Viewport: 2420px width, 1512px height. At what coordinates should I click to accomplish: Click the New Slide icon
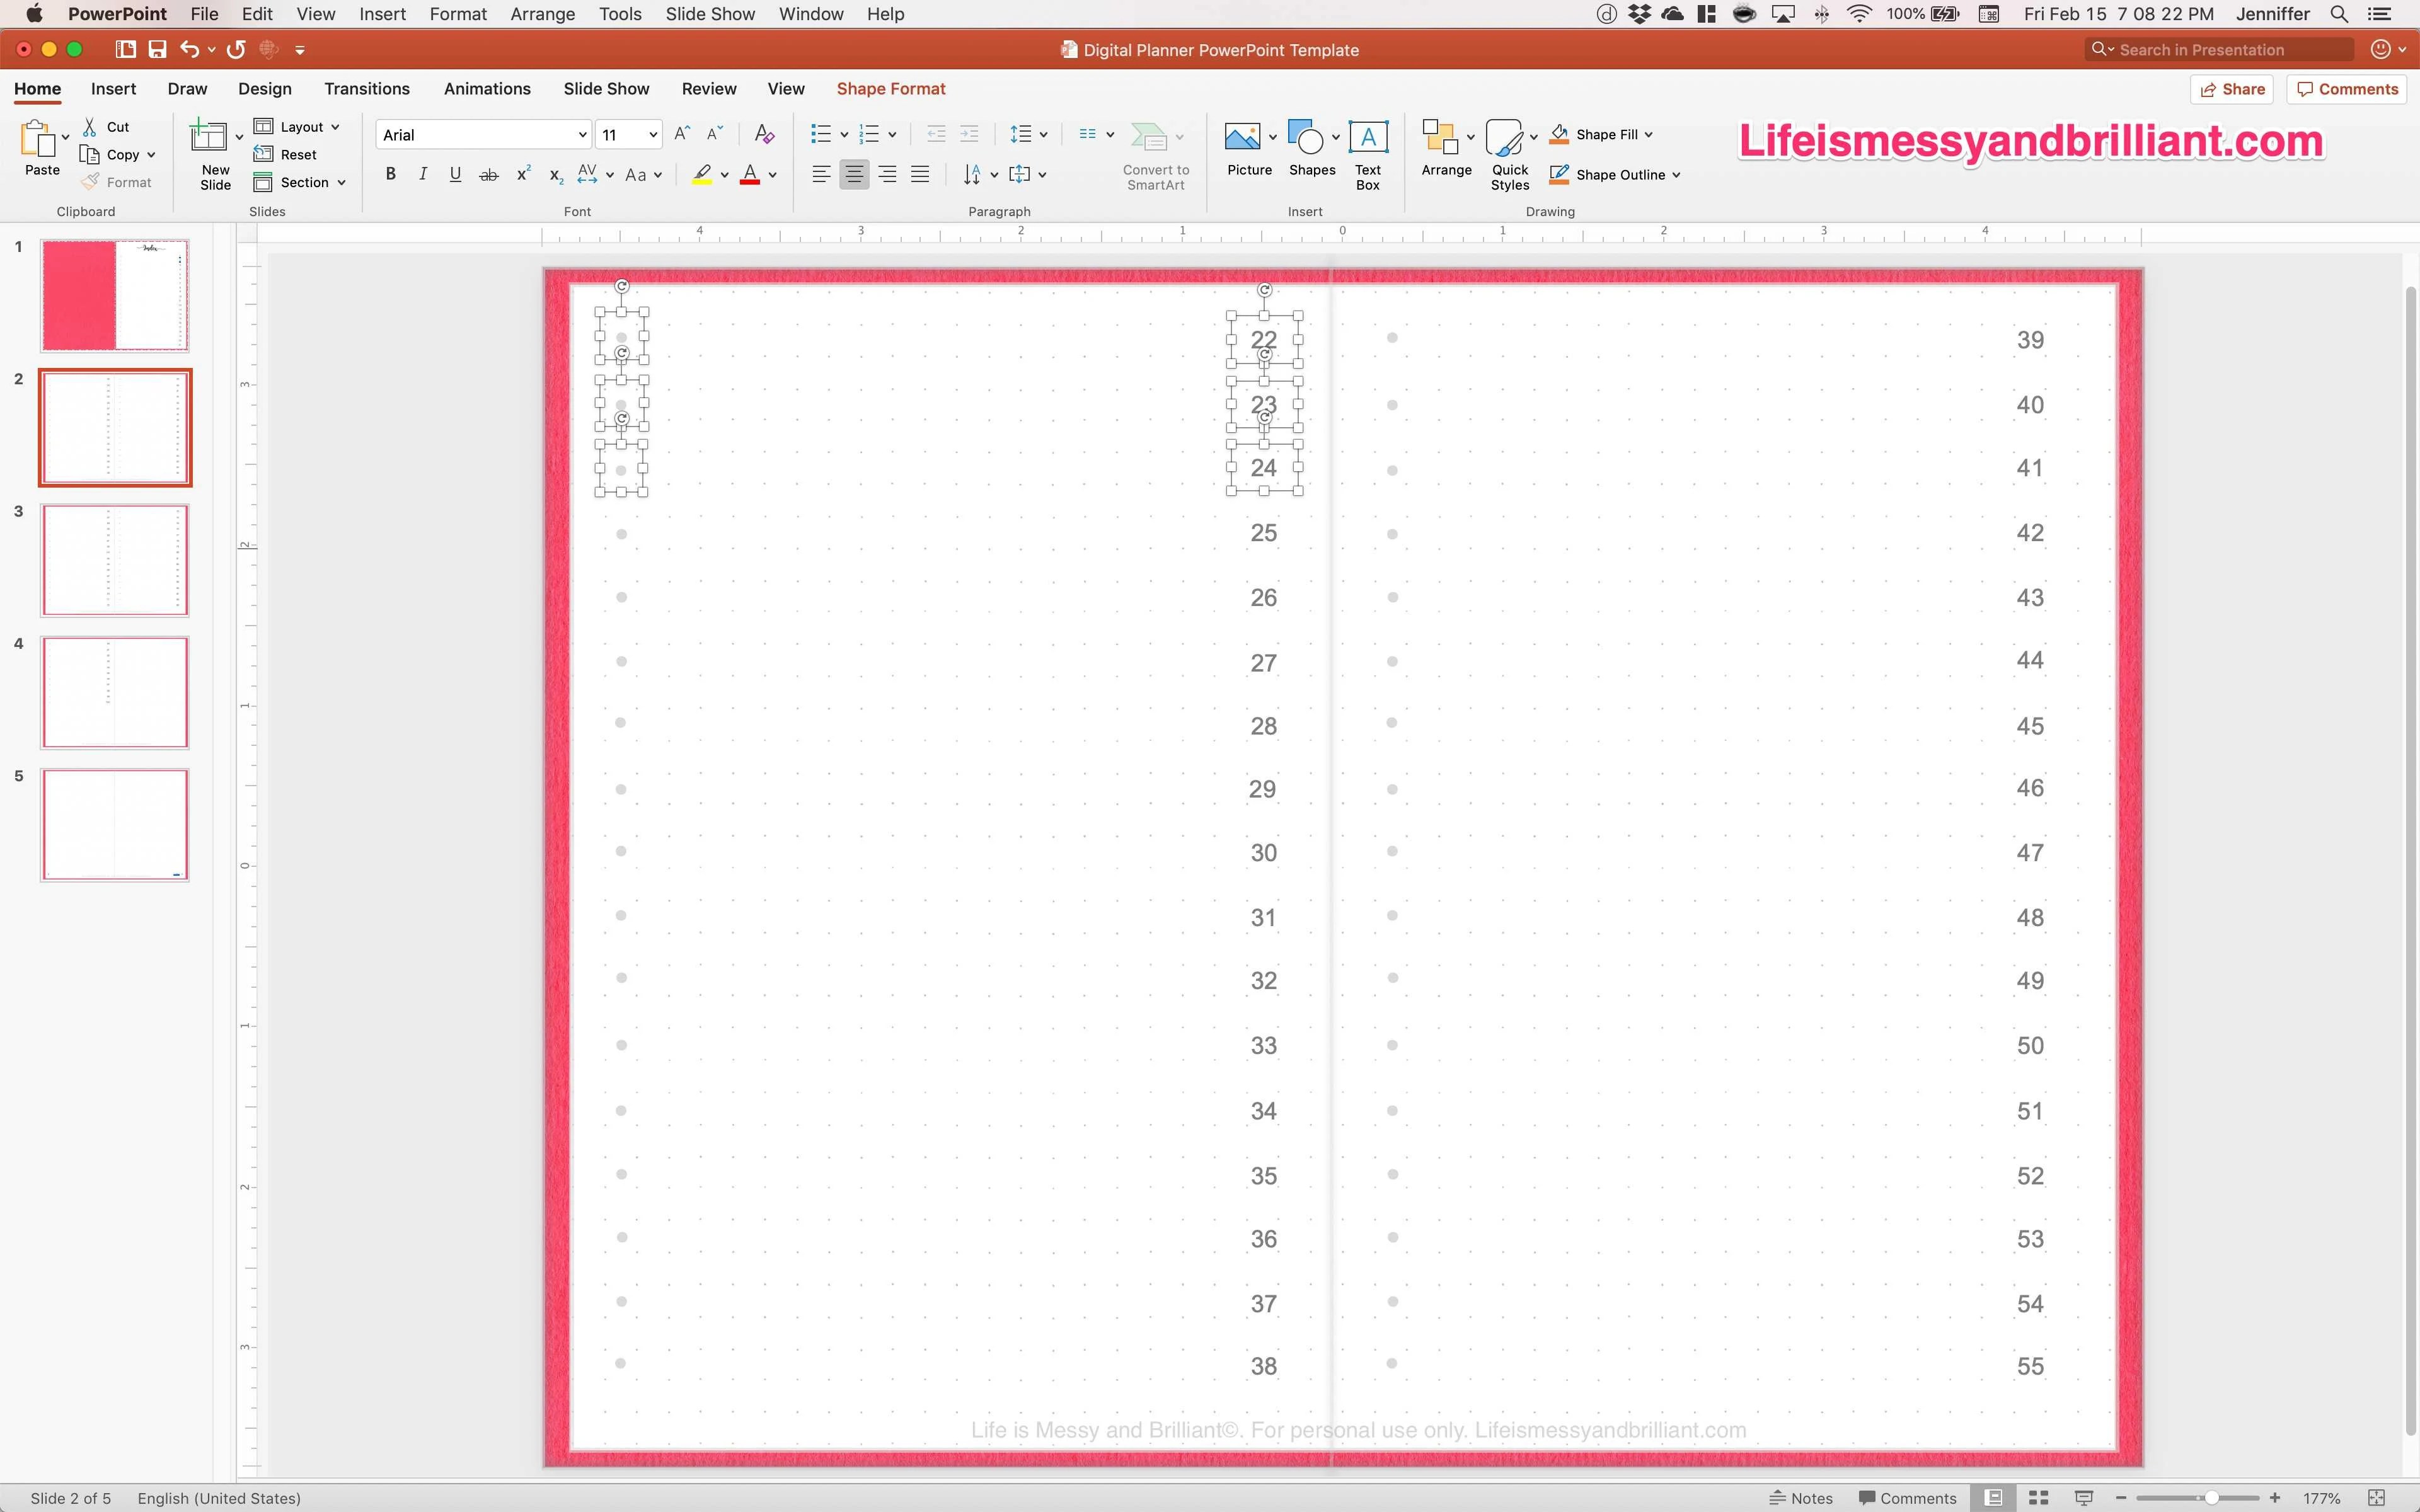coord(209,137)
